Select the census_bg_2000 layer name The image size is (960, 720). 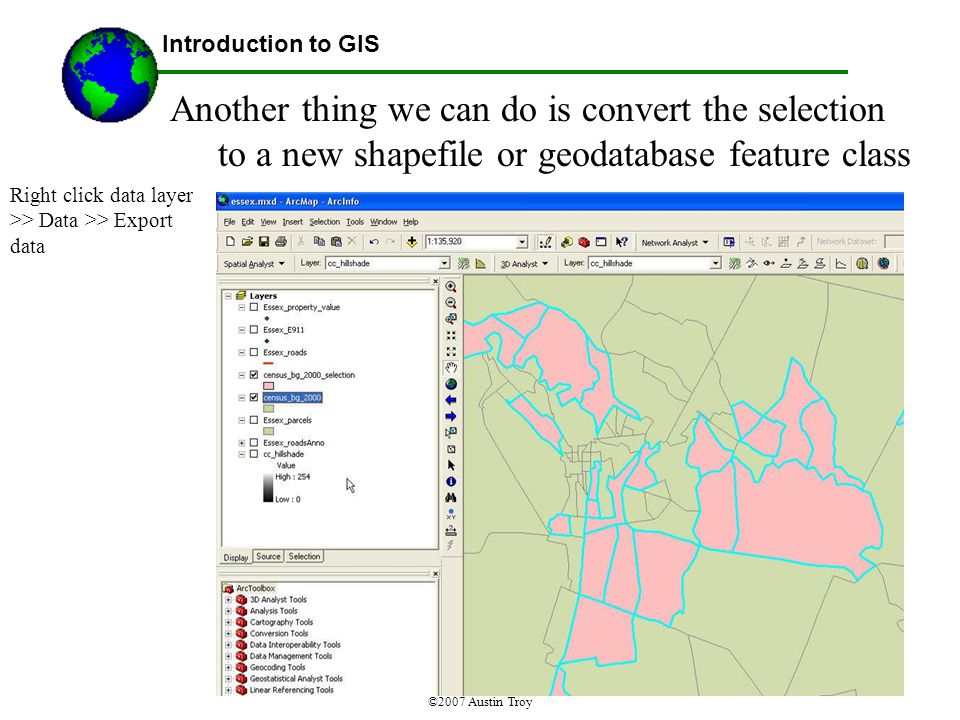(293, 398)
